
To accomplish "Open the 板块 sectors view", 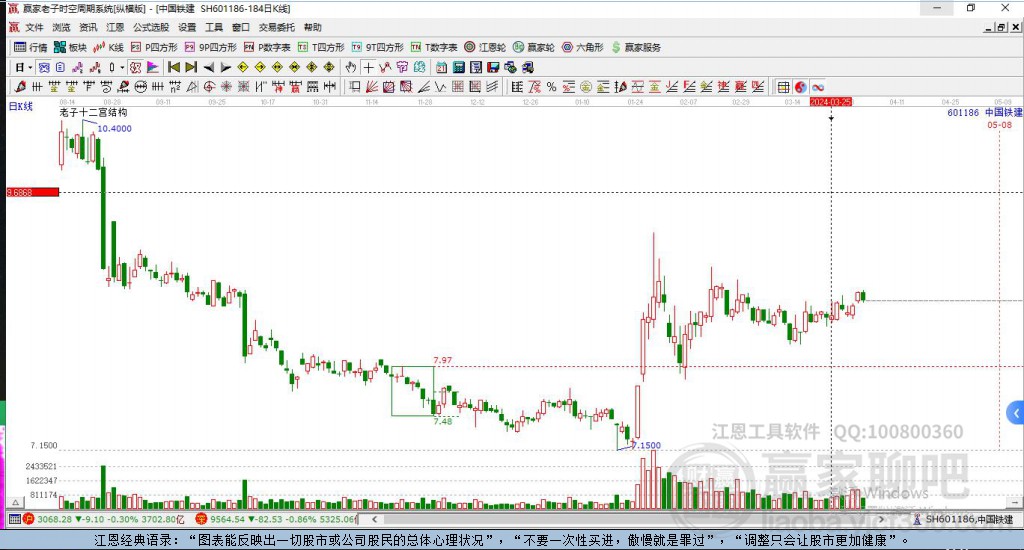I will 70,48.
